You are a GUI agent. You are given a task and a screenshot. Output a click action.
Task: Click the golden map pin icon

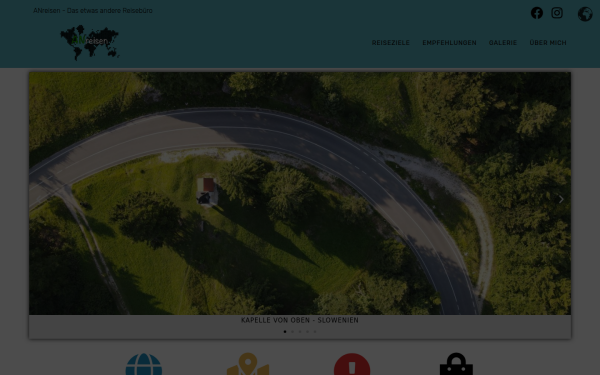(248, 364)
